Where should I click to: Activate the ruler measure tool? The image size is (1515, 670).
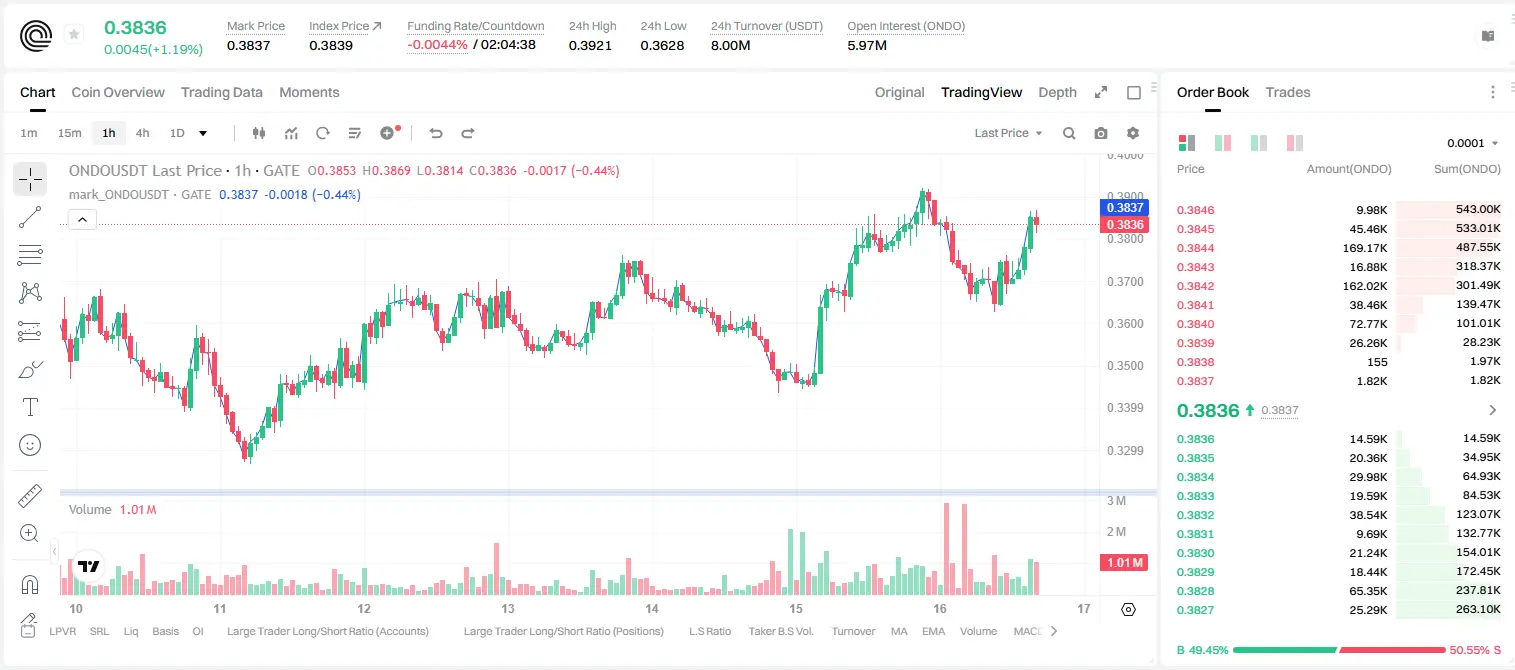30,496
